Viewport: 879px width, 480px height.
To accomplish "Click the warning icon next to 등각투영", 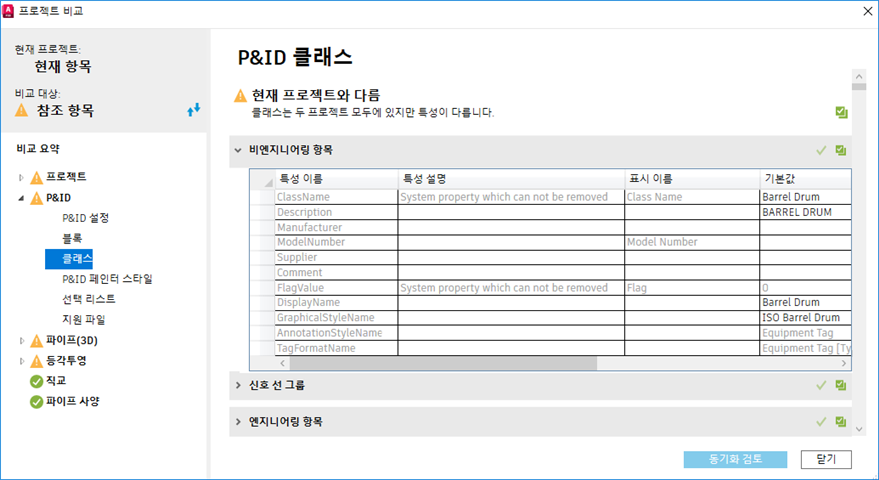I will click(36, 361).
